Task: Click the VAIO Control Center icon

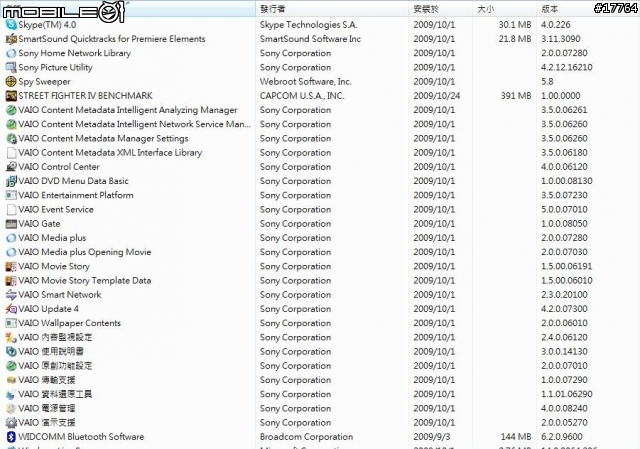Action: (11, 167)
